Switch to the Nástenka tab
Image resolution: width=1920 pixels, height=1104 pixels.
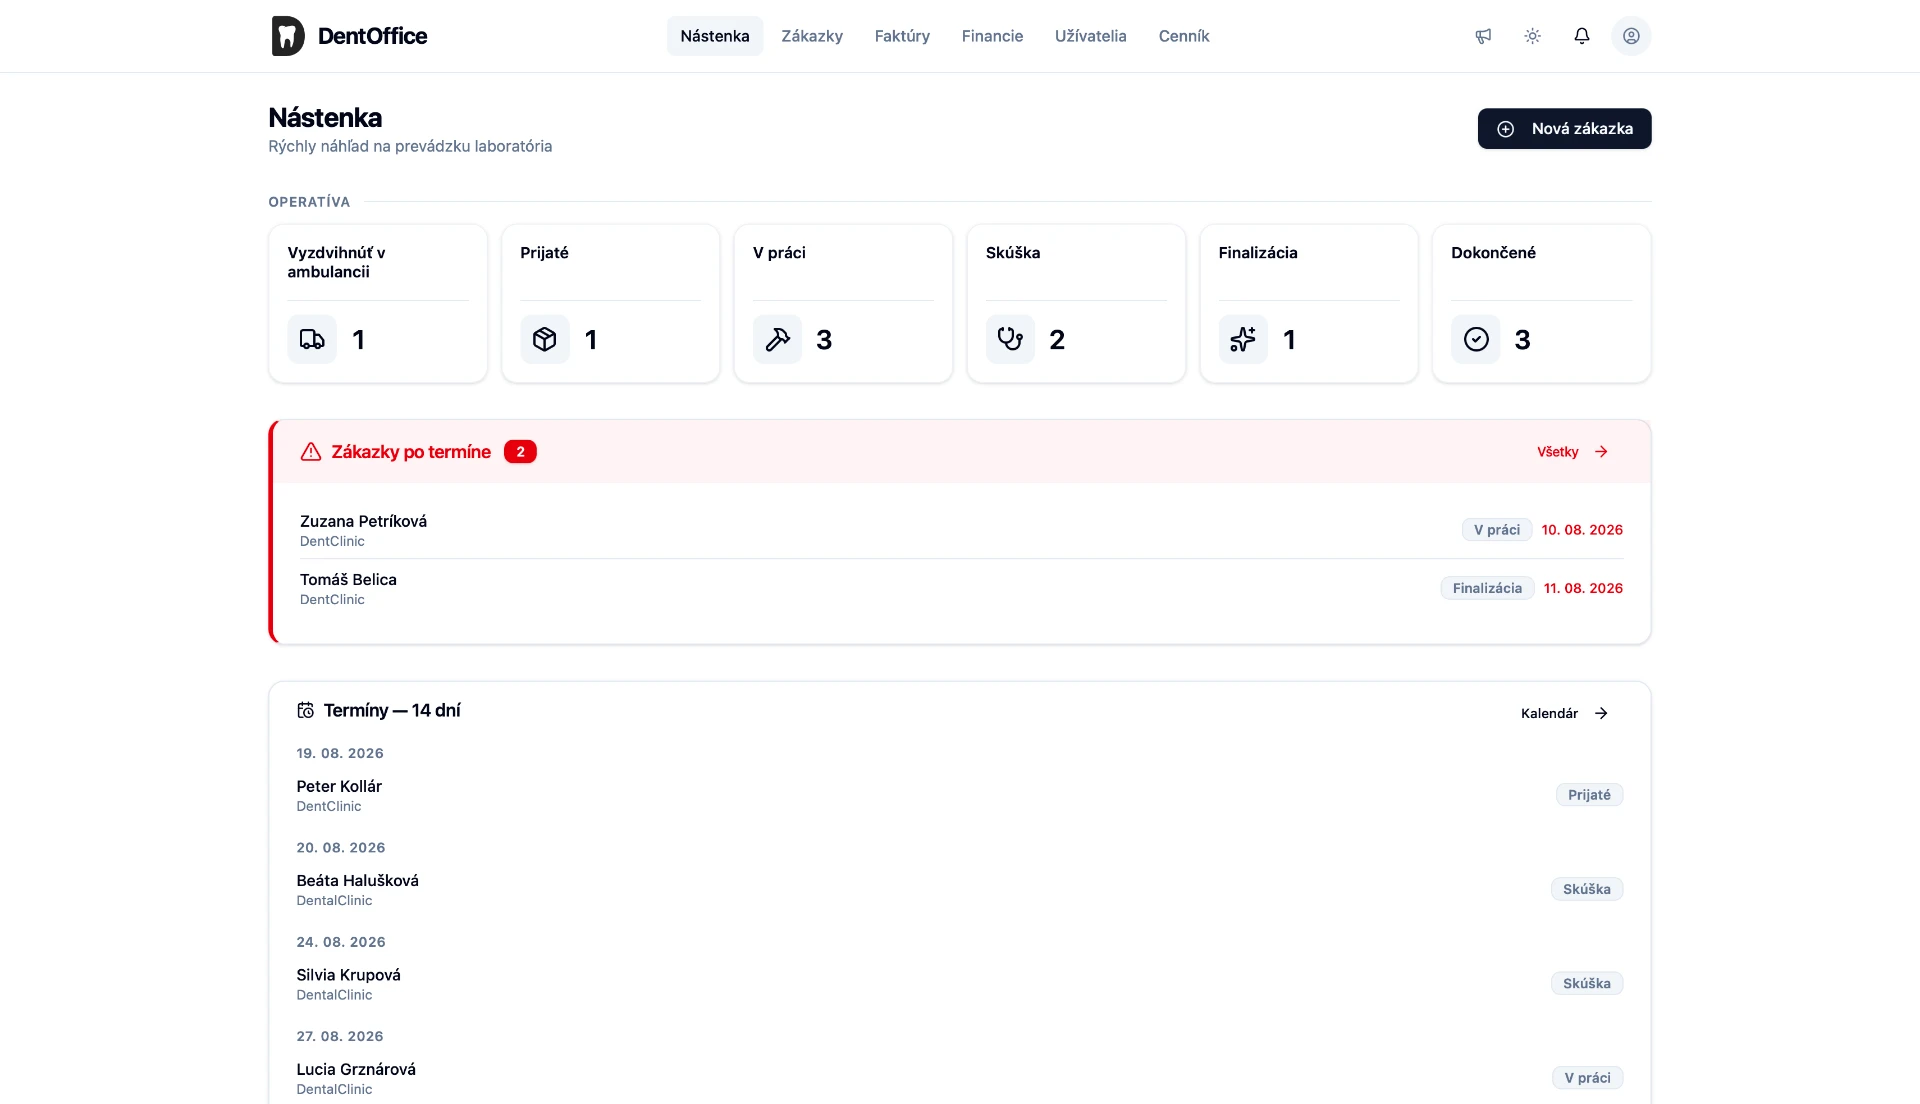[715, 36]
